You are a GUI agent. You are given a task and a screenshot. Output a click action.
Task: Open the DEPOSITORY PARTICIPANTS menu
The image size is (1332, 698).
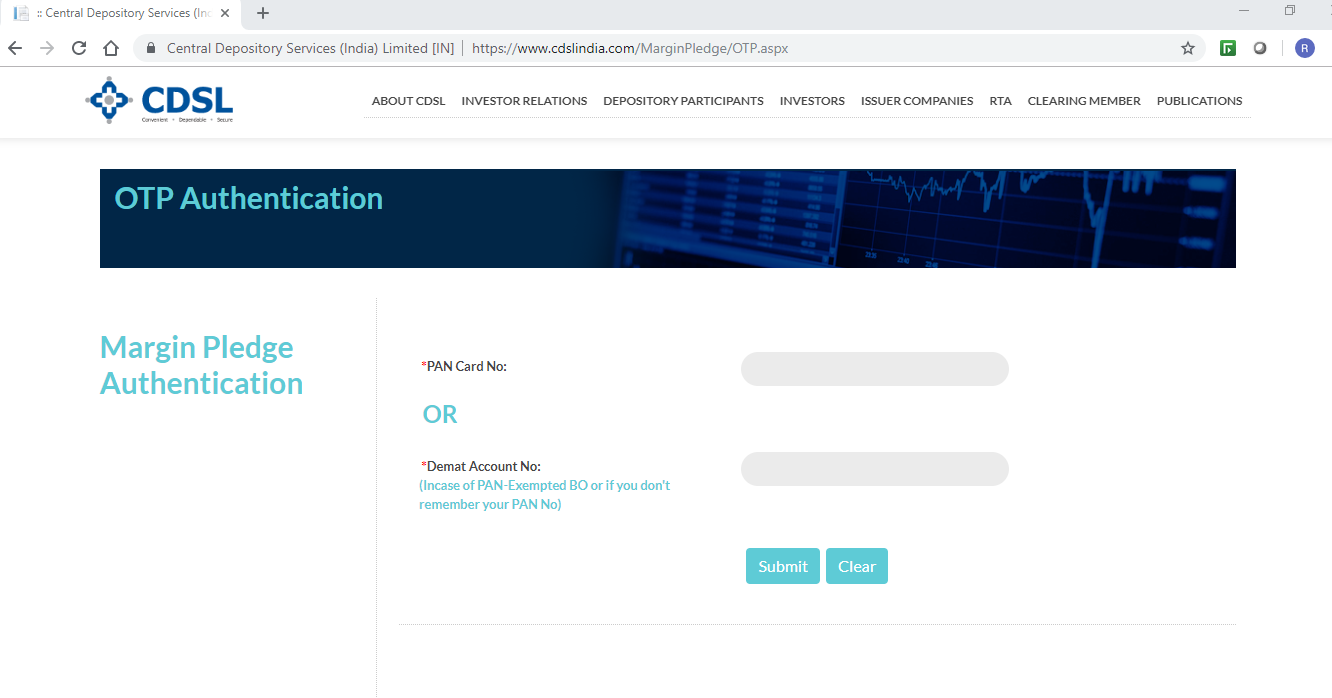pos(683,101)
